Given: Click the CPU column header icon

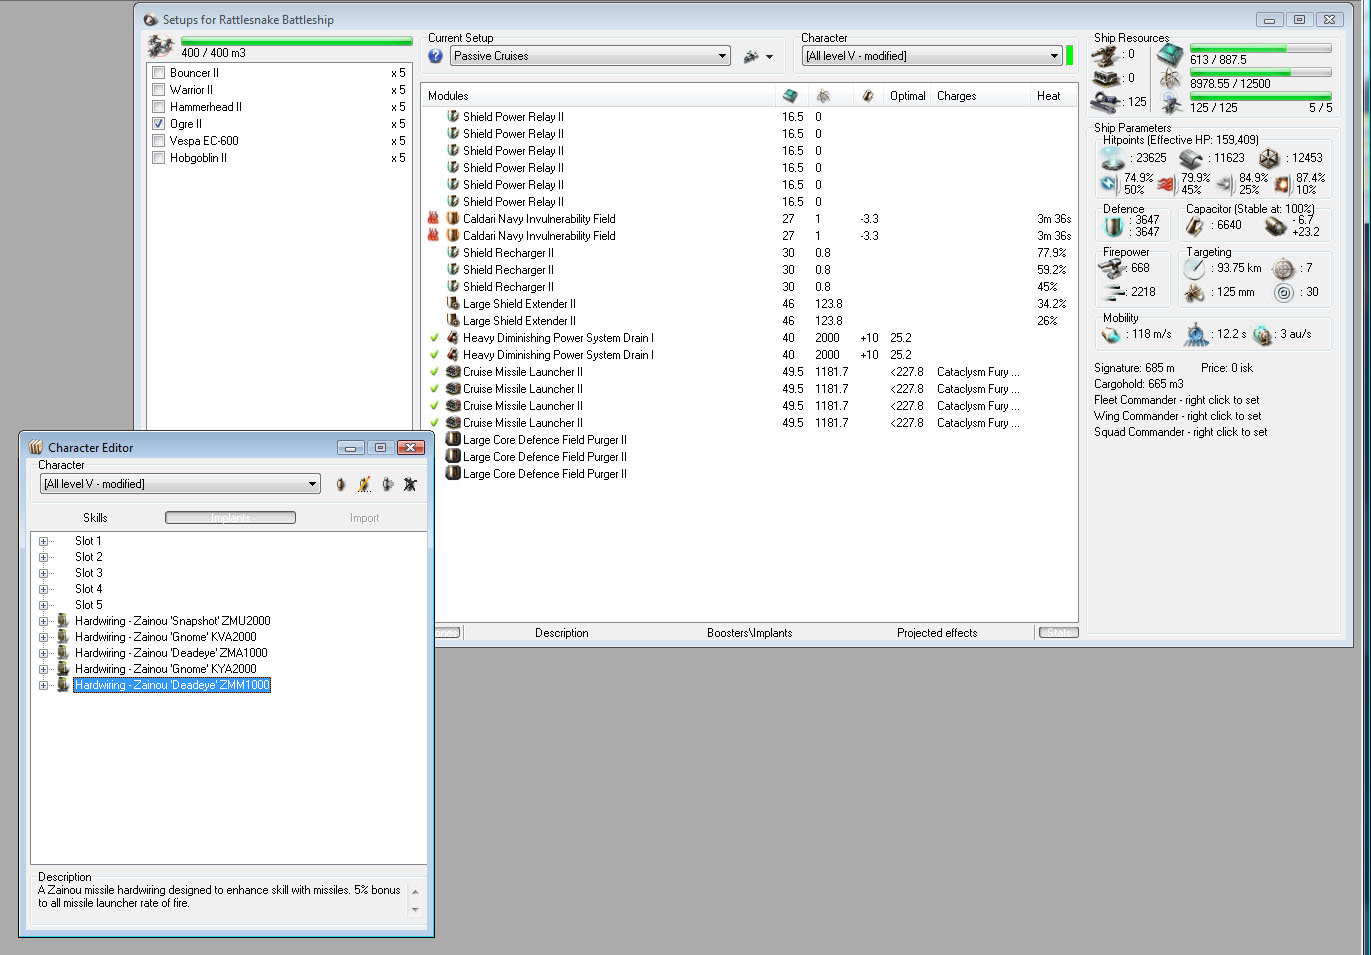Looking at the screenshot, I should pyautogui.click(x=790, y=96).
